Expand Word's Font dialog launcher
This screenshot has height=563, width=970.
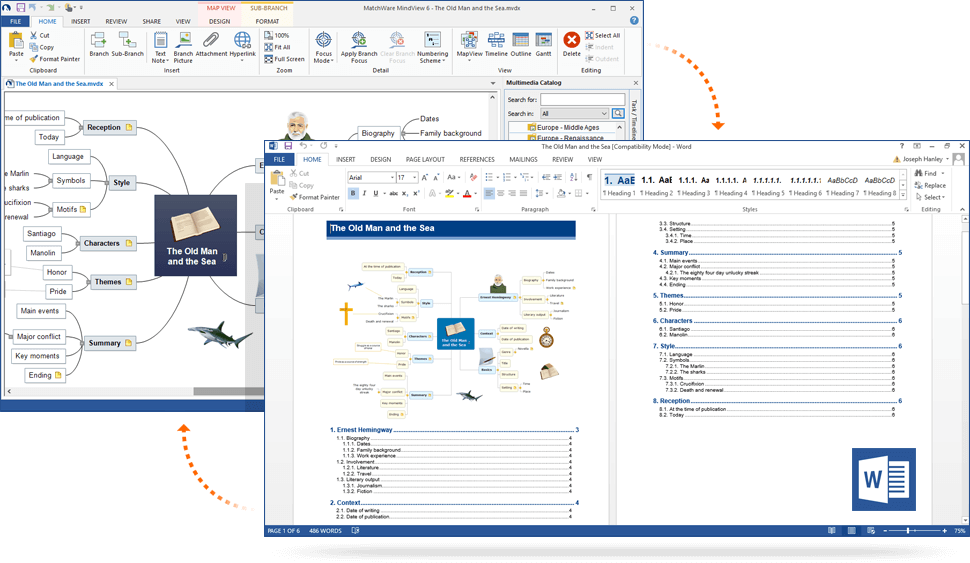(x=477, y=209)
